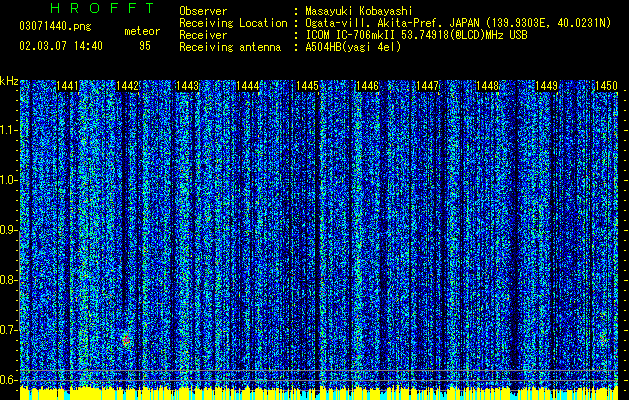Screen dimensions: 629x400
Task: Click the date stamp 02.03.07 14:40
Action: (61, 46)
